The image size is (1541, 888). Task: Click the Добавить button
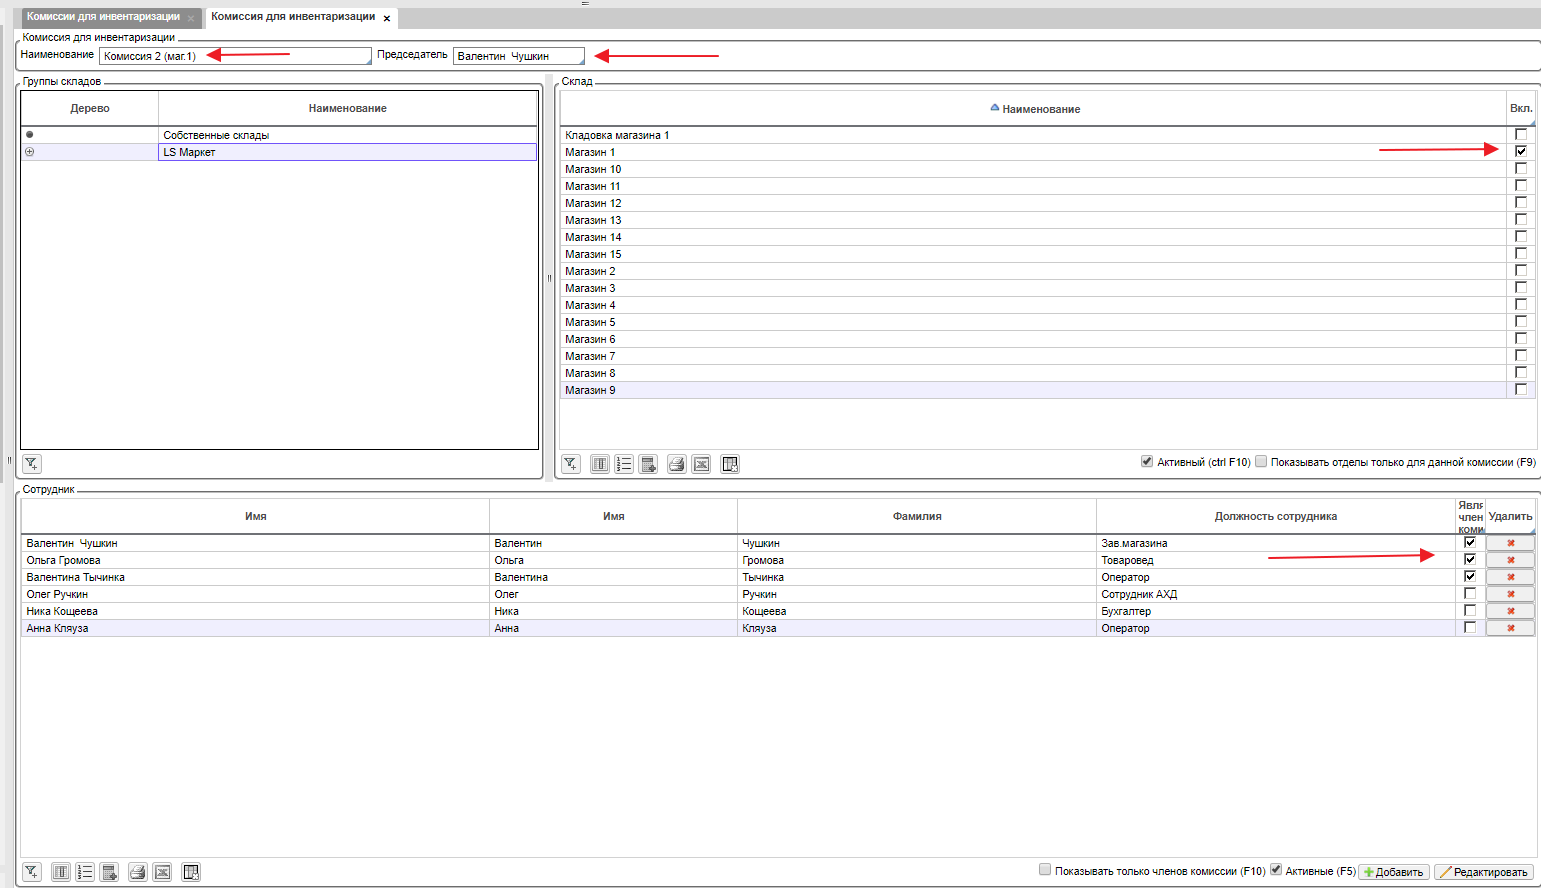1392,872
